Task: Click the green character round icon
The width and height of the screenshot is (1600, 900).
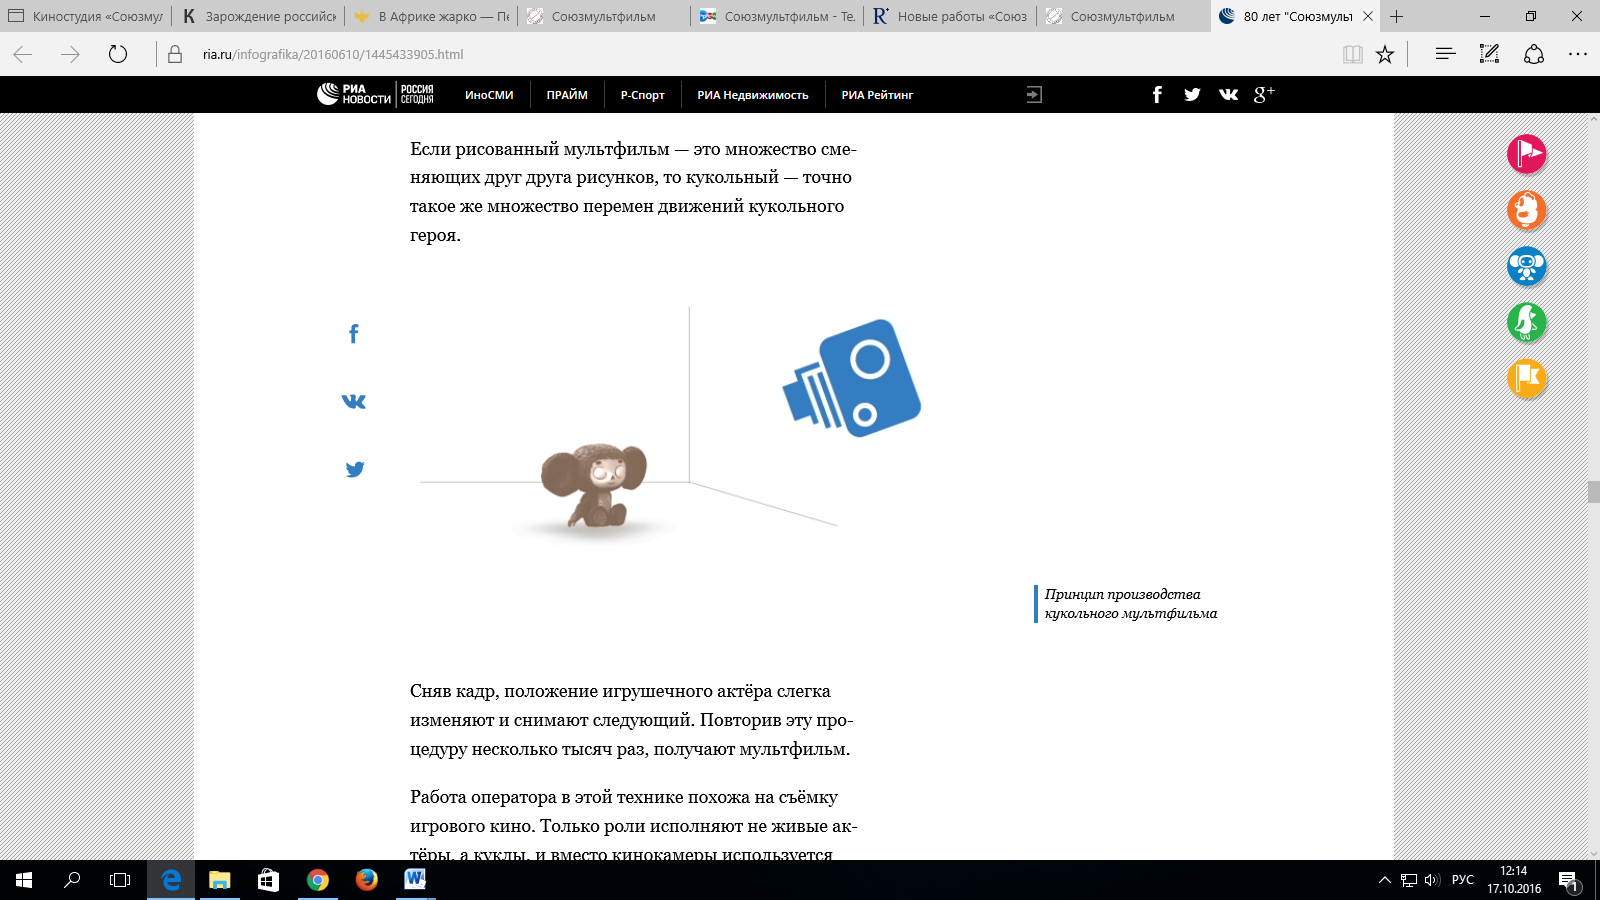Action: [1527, 322]
